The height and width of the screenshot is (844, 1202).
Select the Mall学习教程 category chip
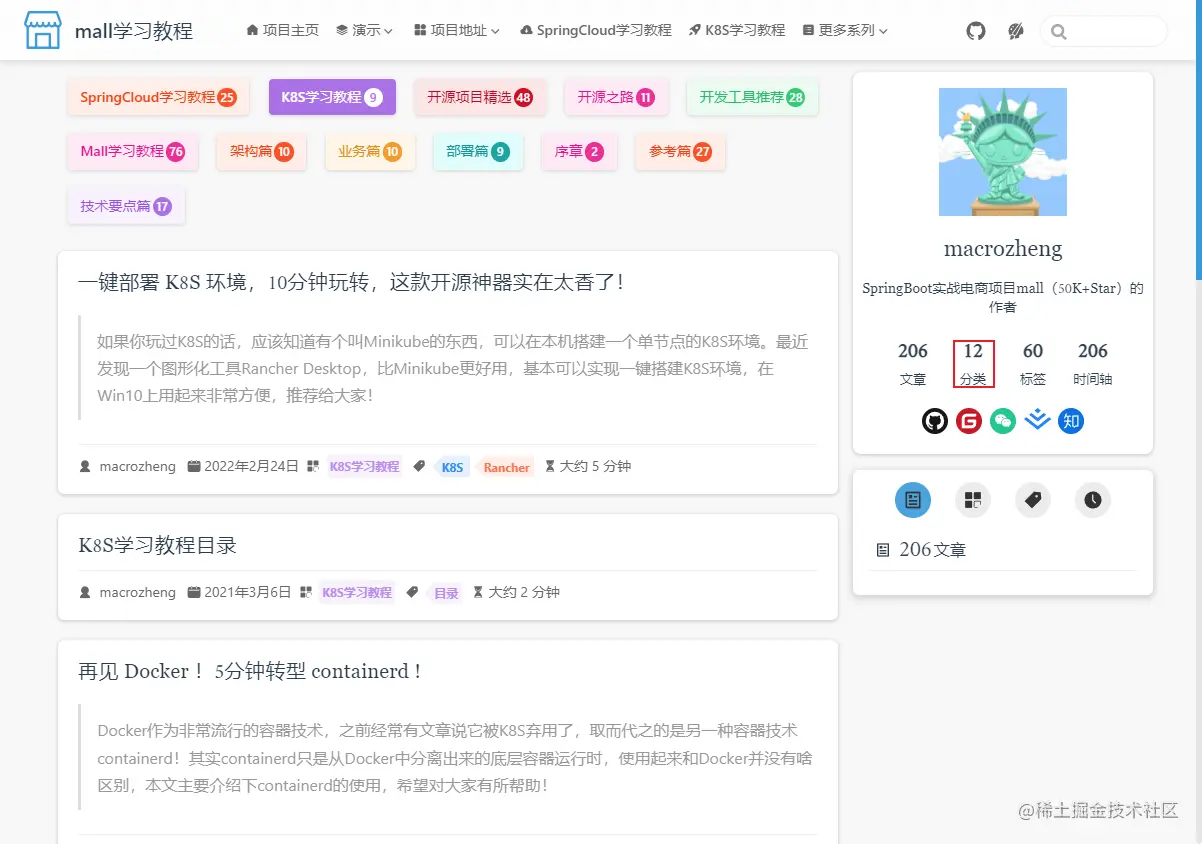pyautogui.click(x=133, y=151)
